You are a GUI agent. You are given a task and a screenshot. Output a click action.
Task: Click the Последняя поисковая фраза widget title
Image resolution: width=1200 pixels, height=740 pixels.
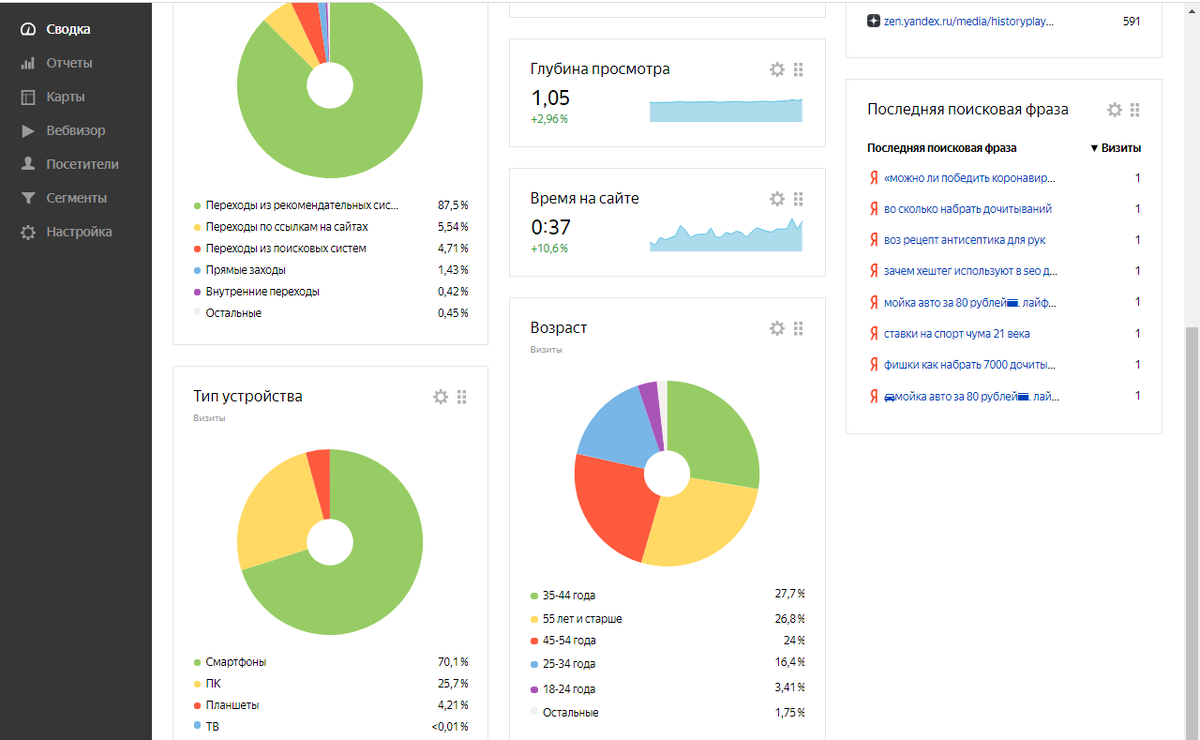point(967,110)
